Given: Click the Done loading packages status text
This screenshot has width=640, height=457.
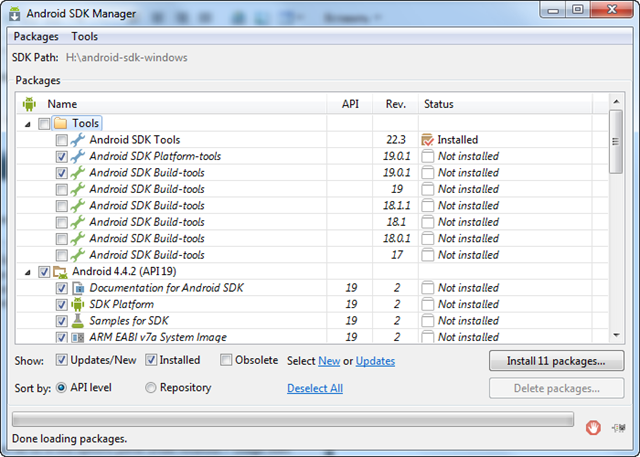Looking at the screenshot, I should (x=69, y=439).
